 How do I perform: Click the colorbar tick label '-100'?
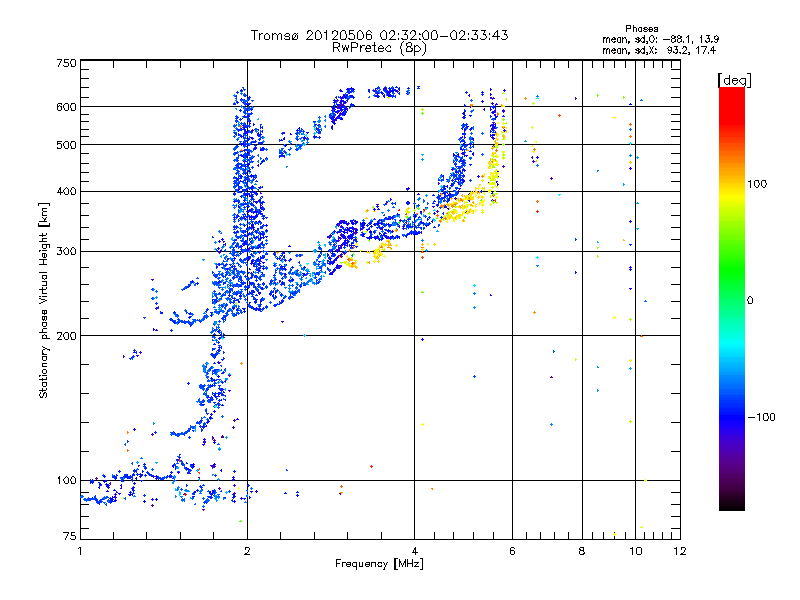coord(761,417)
